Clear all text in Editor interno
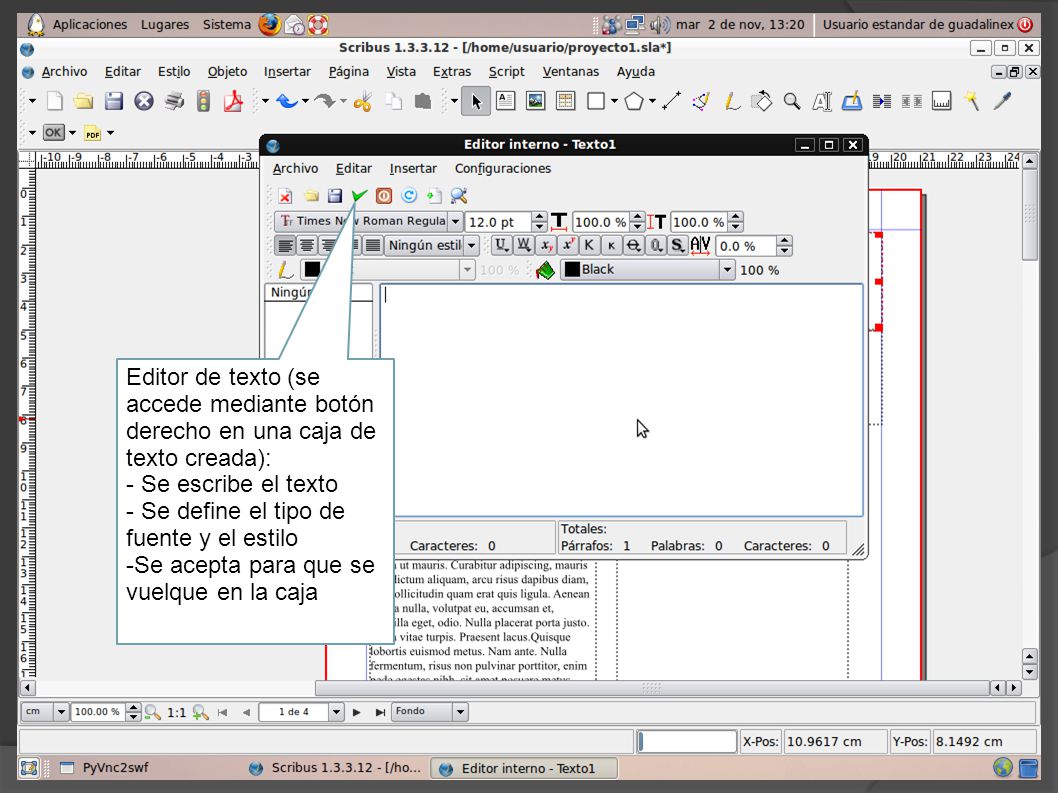 point(285,196)
